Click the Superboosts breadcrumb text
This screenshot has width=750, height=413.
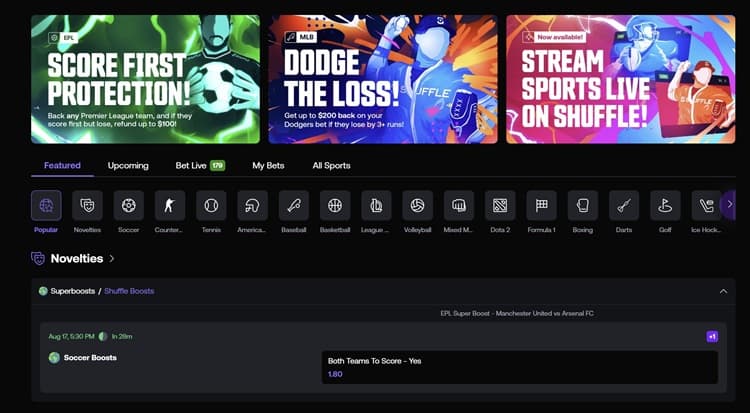point(73,291)
